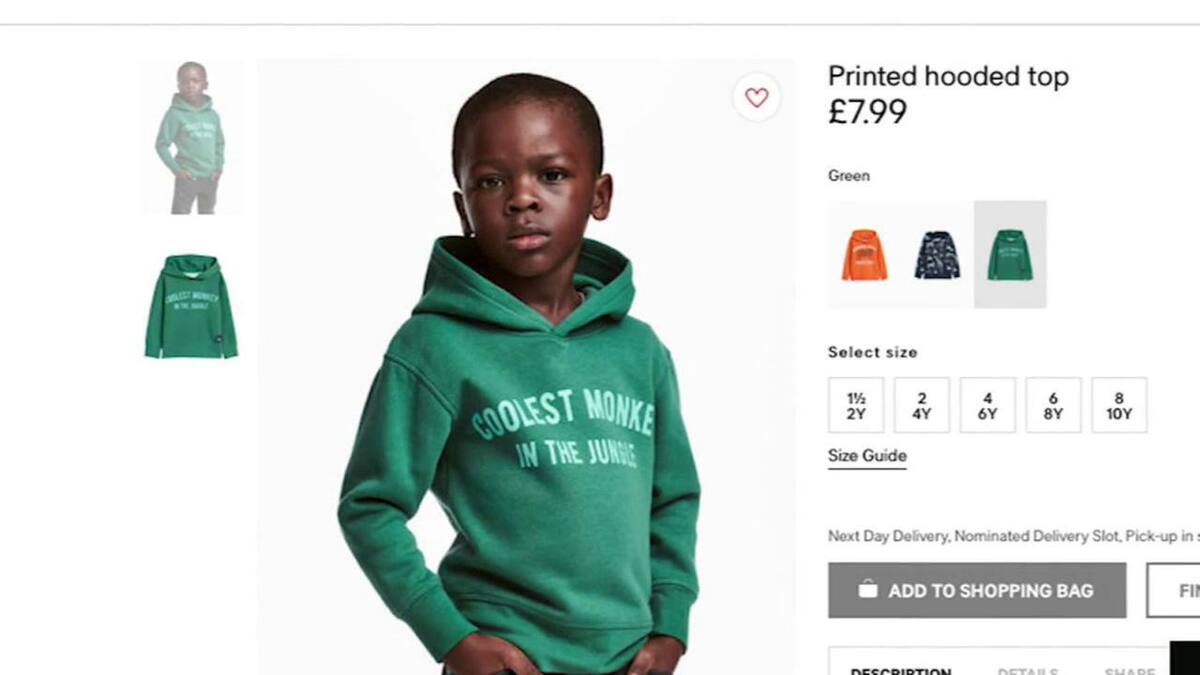Pick size 2-4Y
The image size is (1200, 675).
click(922, 405)
